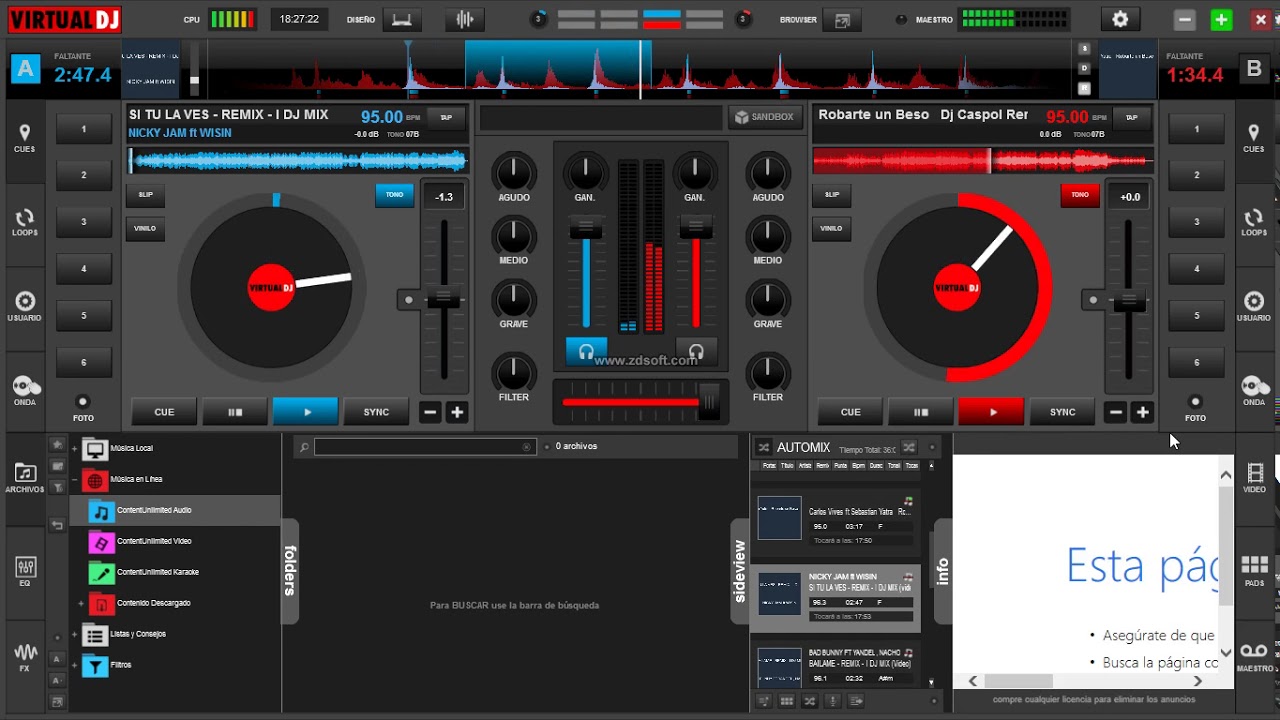The image size is (1280, 720).
Task: Click hot cue 1 on left deck
Action: [83, 129]
